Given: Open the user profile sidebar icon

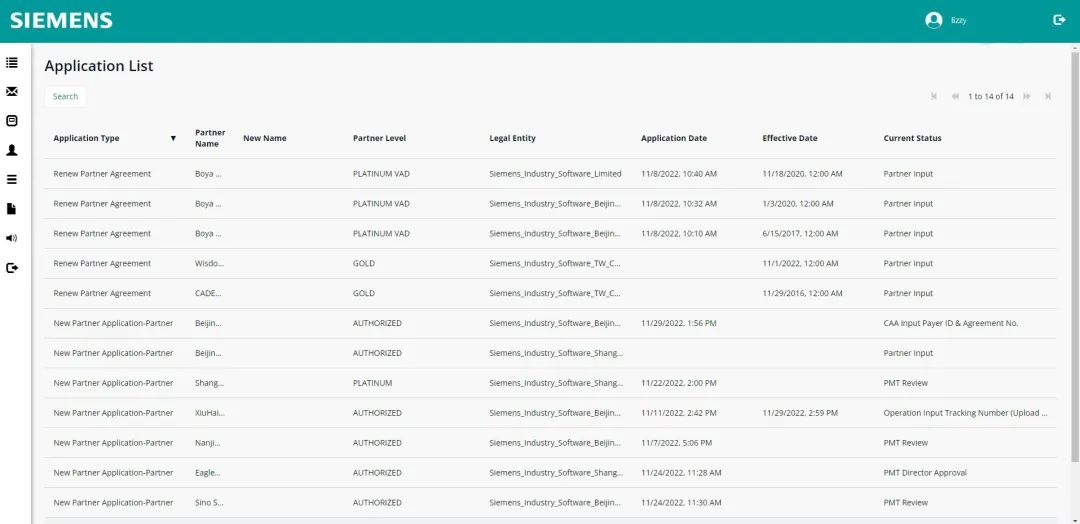Looking at the screenshot, I should pyautogui.click(x=12, y=150).
